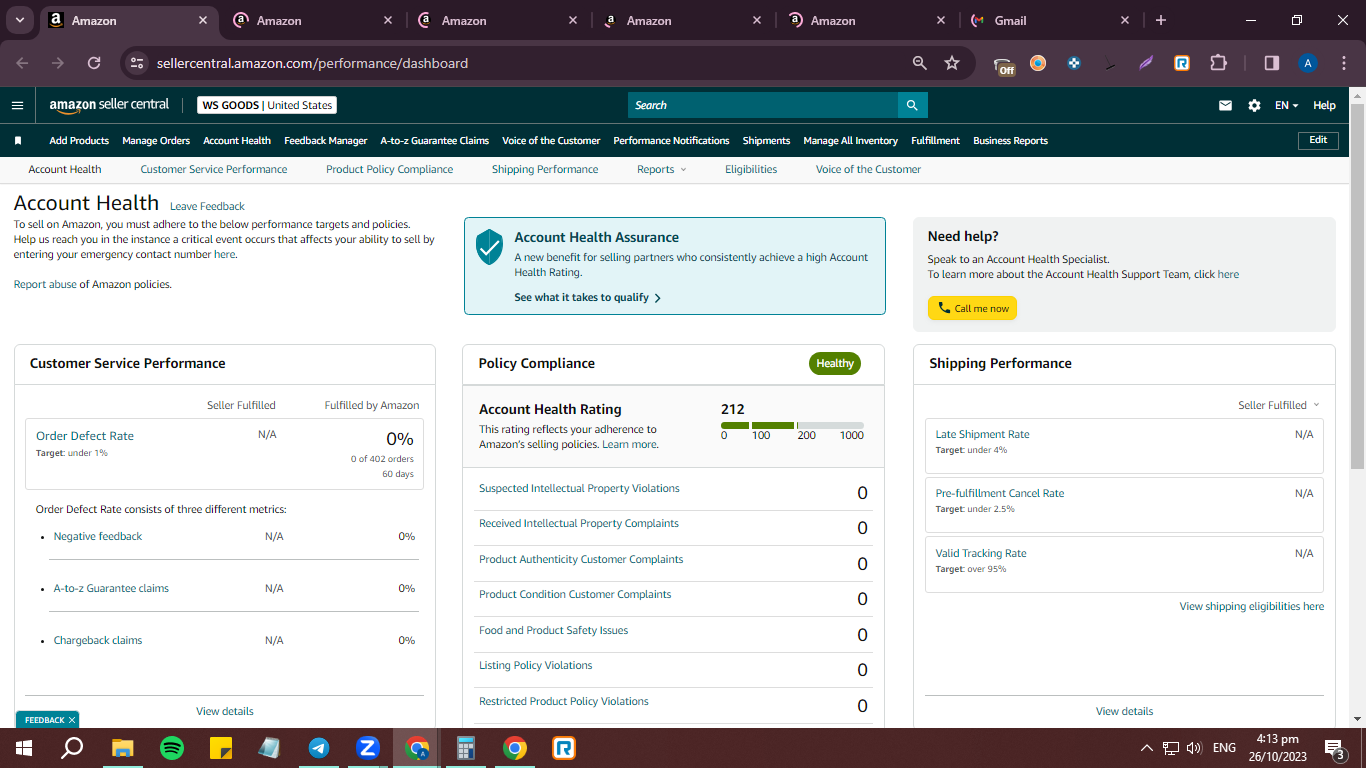
Task: Click the bookmark flag icon before Add Products
Action: 18,141
